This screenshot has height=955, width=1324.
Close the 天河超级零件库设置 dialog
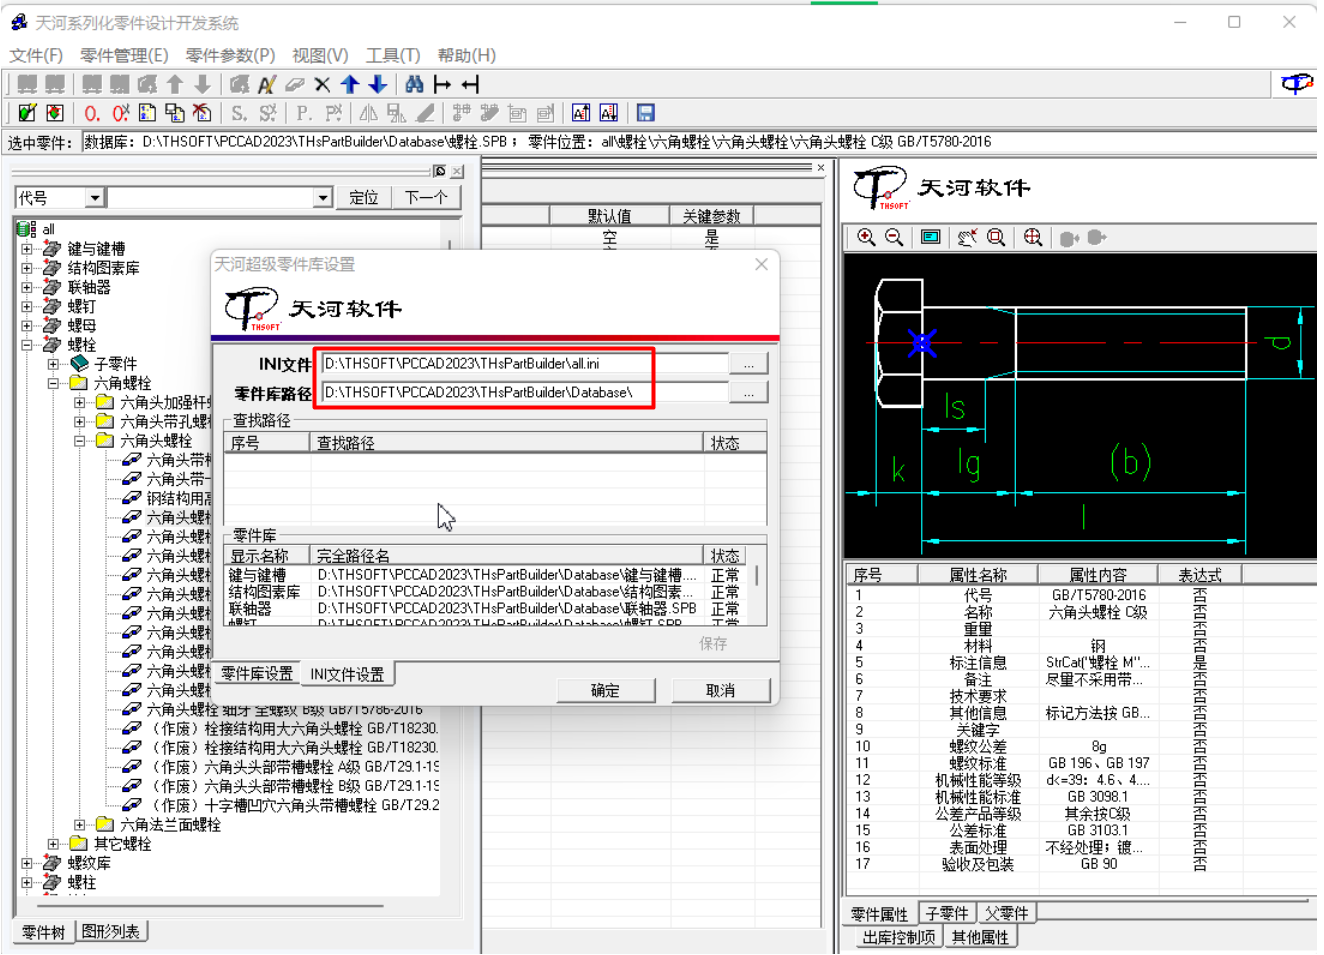click(761, 264)
